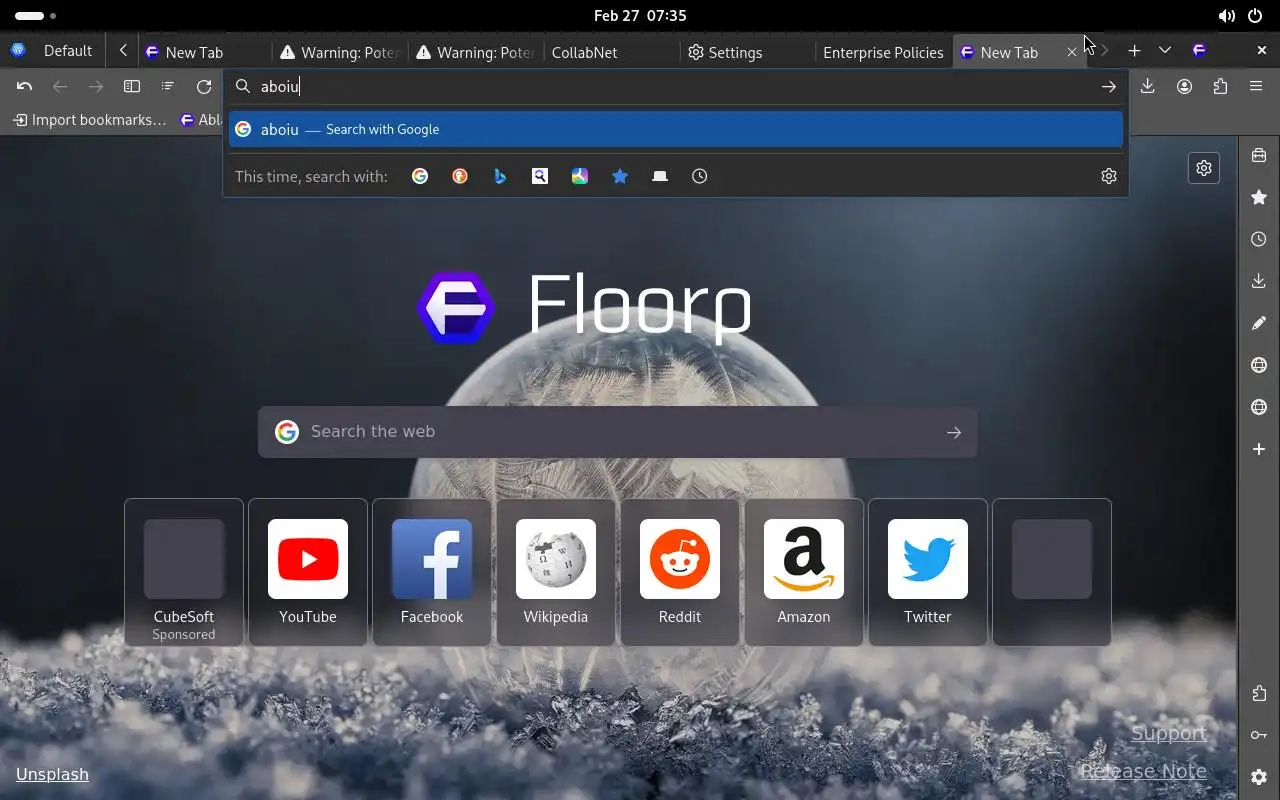Open the second globe web panel in the sidebar
The width and height of the screenshot is (1280, 800).
pyautogui.click(x=1259, y=407)
